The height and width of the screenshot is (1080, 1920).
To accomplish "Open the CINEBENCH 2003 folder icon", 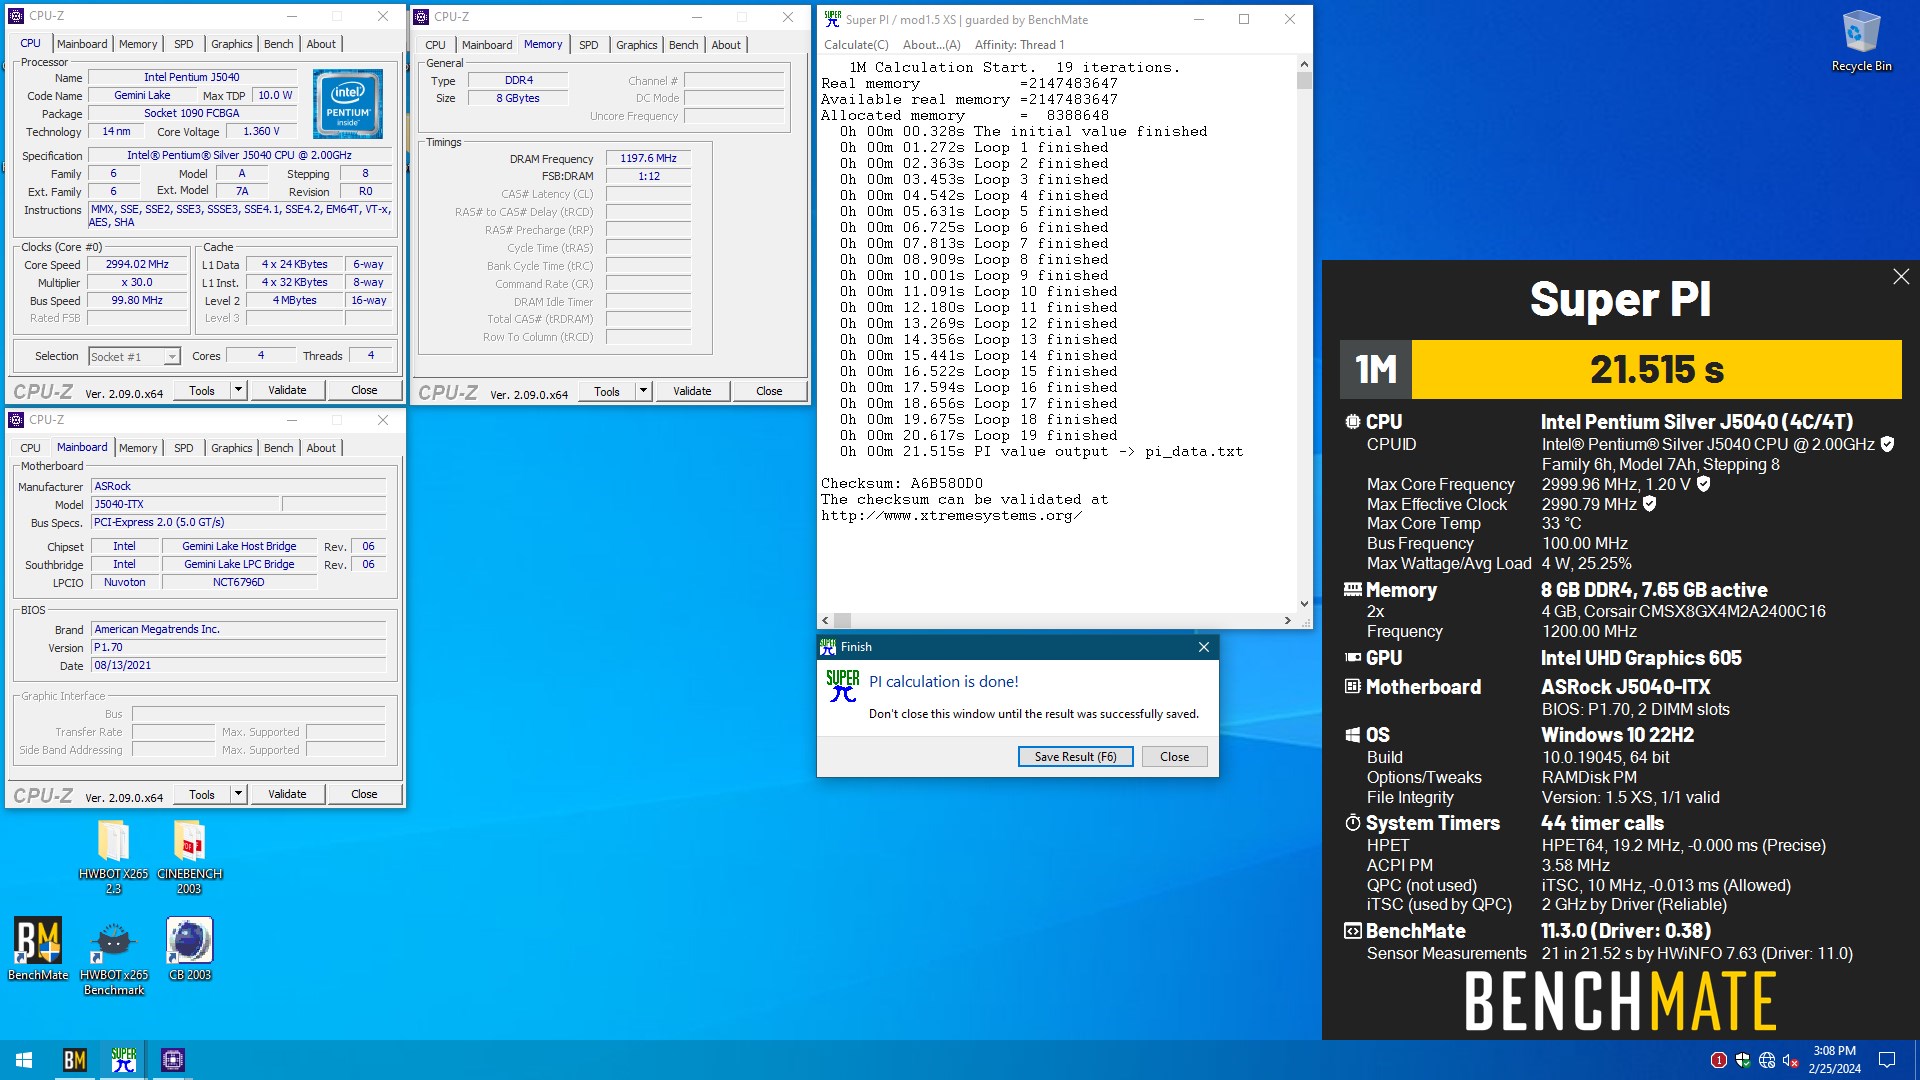I will coord(189,857).
